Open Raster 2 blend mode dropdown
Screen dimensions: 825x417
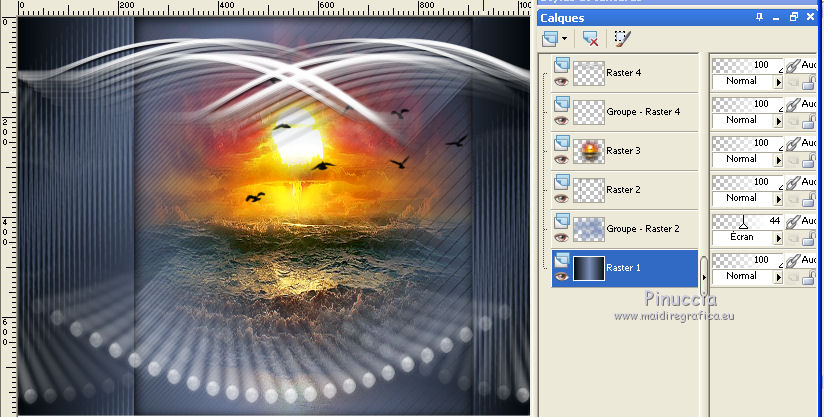point(778,199)
